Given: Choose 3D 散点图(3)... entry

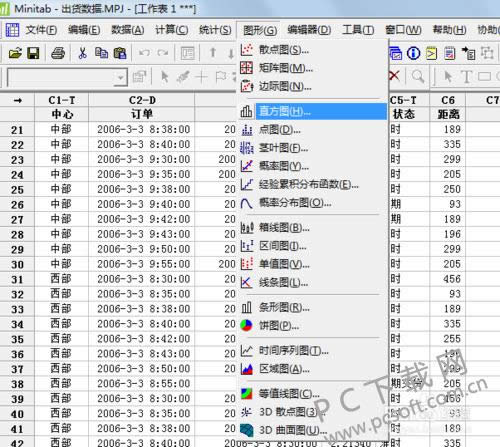Looking at the screenshot, I should pyautogui.click(x=313, y=412).
